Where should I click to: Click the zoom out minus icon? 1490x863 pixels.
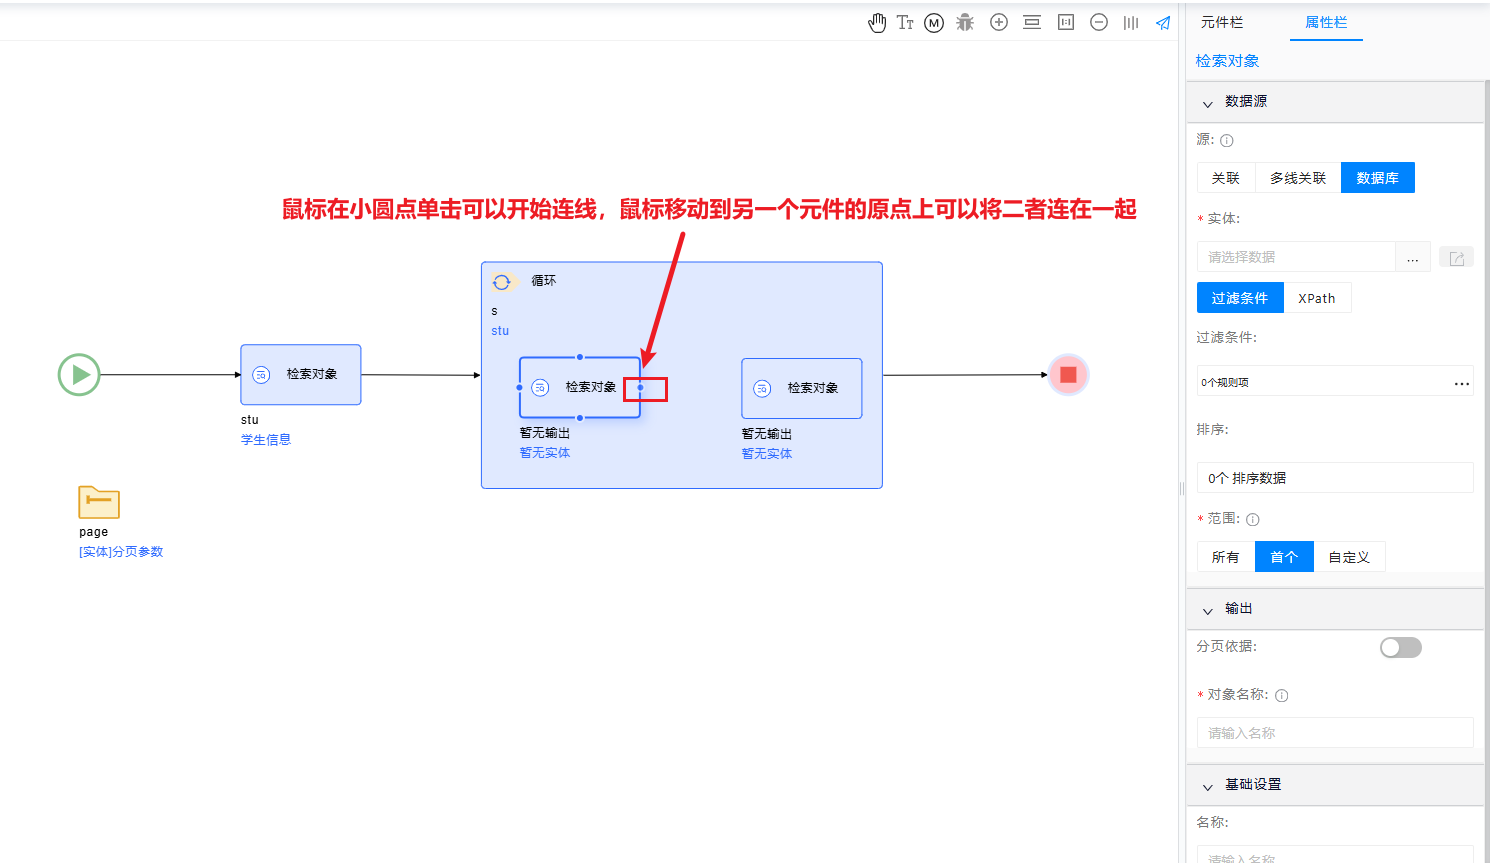pyautogui.click(x=1099, y=23)
